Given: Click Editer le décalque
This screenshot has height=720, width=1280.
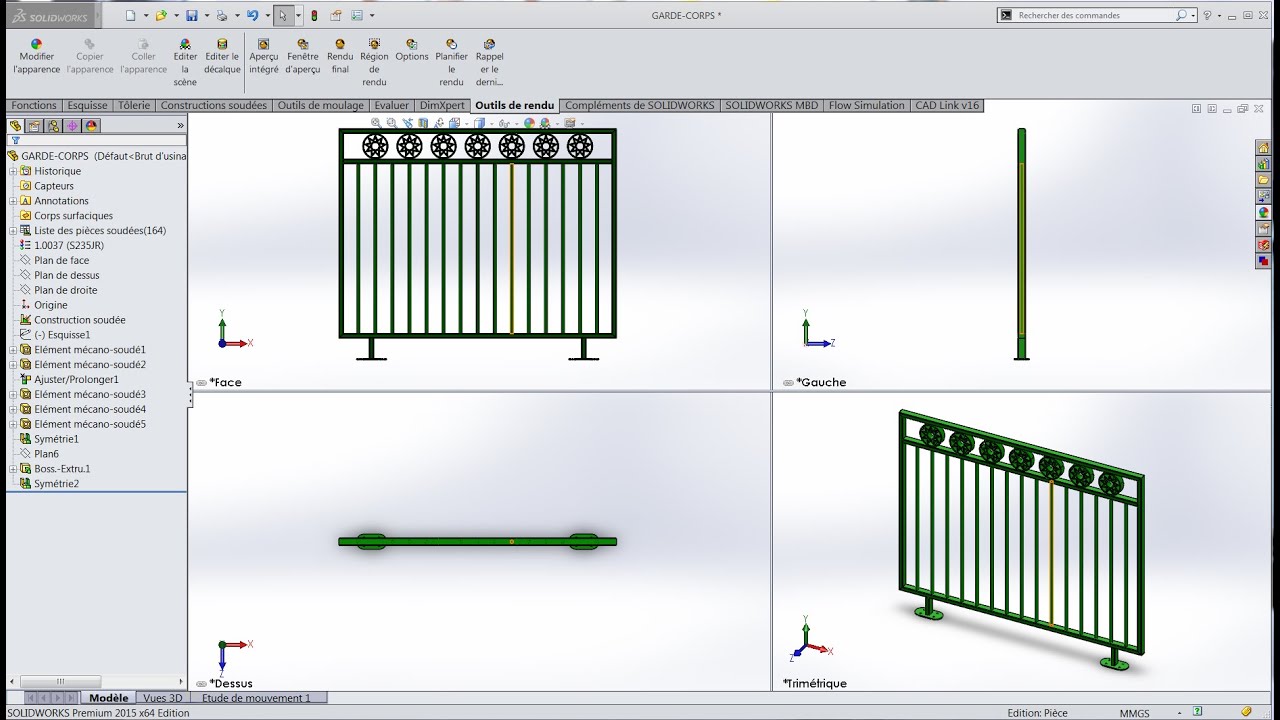Looking at the screenshot, I should point(222,57).
